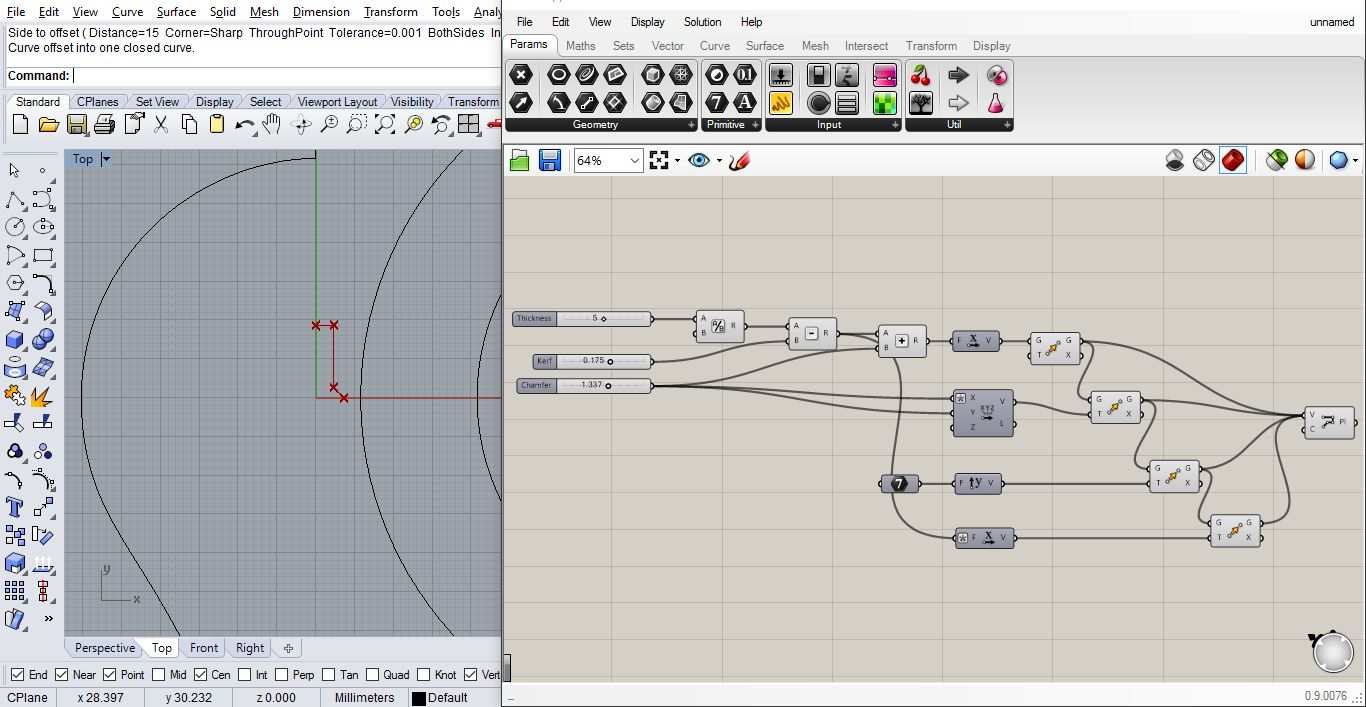Viewport: 1366px width, 707px height.
Task: Click the Millimeters units status button
Action: (364, 697)
